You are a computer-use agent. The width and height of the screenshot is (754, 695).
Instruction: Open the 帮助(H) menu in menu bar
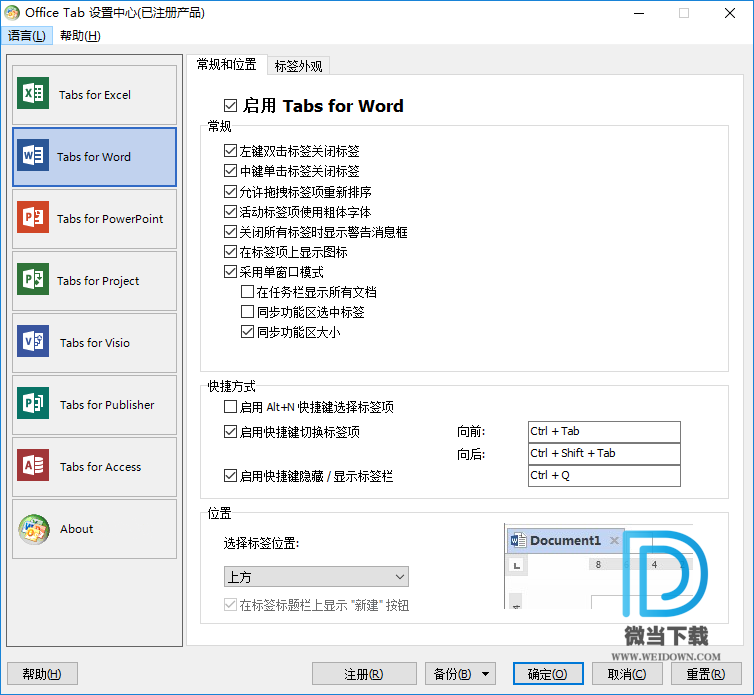point(80,36)
